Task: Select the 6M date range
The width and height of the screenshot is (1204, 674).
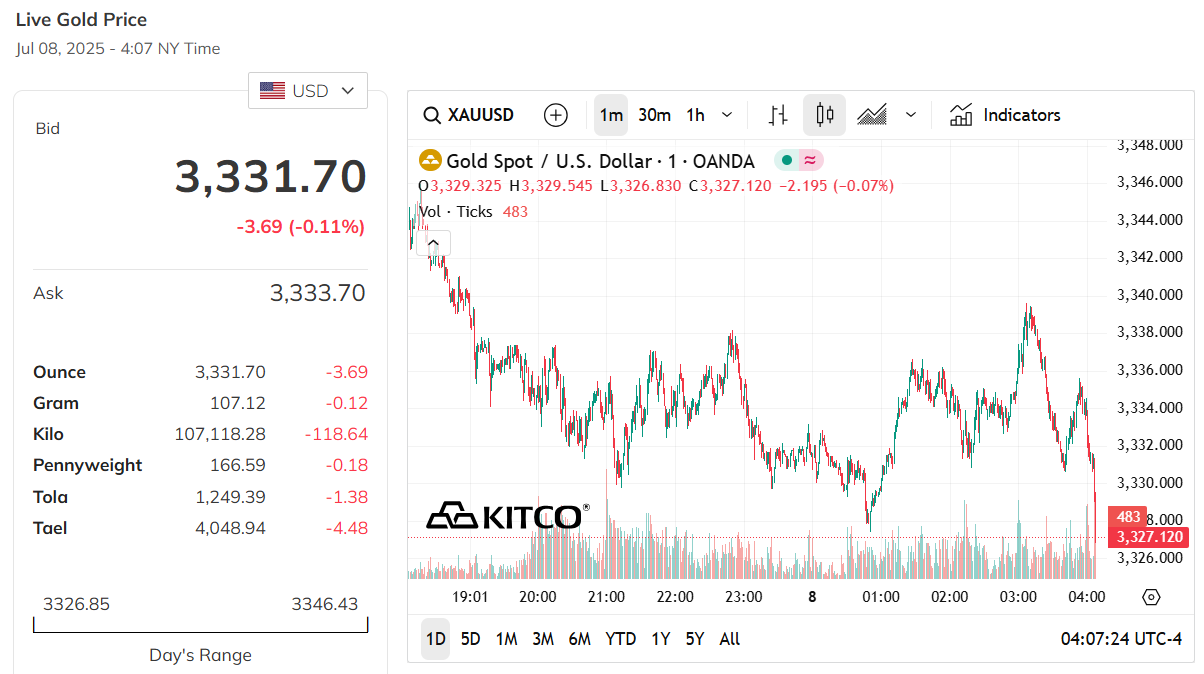Action: (579, 639)
